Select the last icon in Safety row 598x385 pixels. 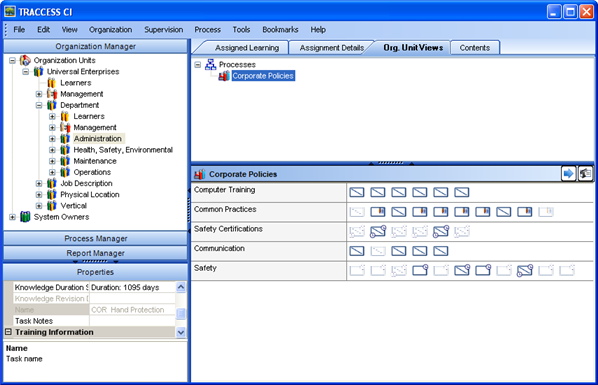[567, 271]
